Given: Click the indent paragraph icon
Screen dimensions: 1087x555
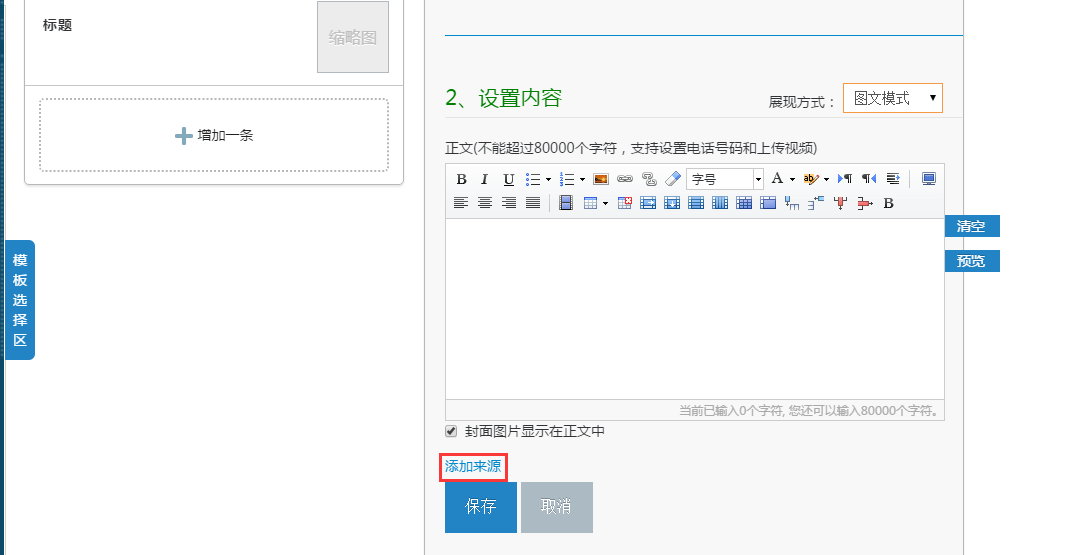Looking at the screenshot, I should point(893,179).
